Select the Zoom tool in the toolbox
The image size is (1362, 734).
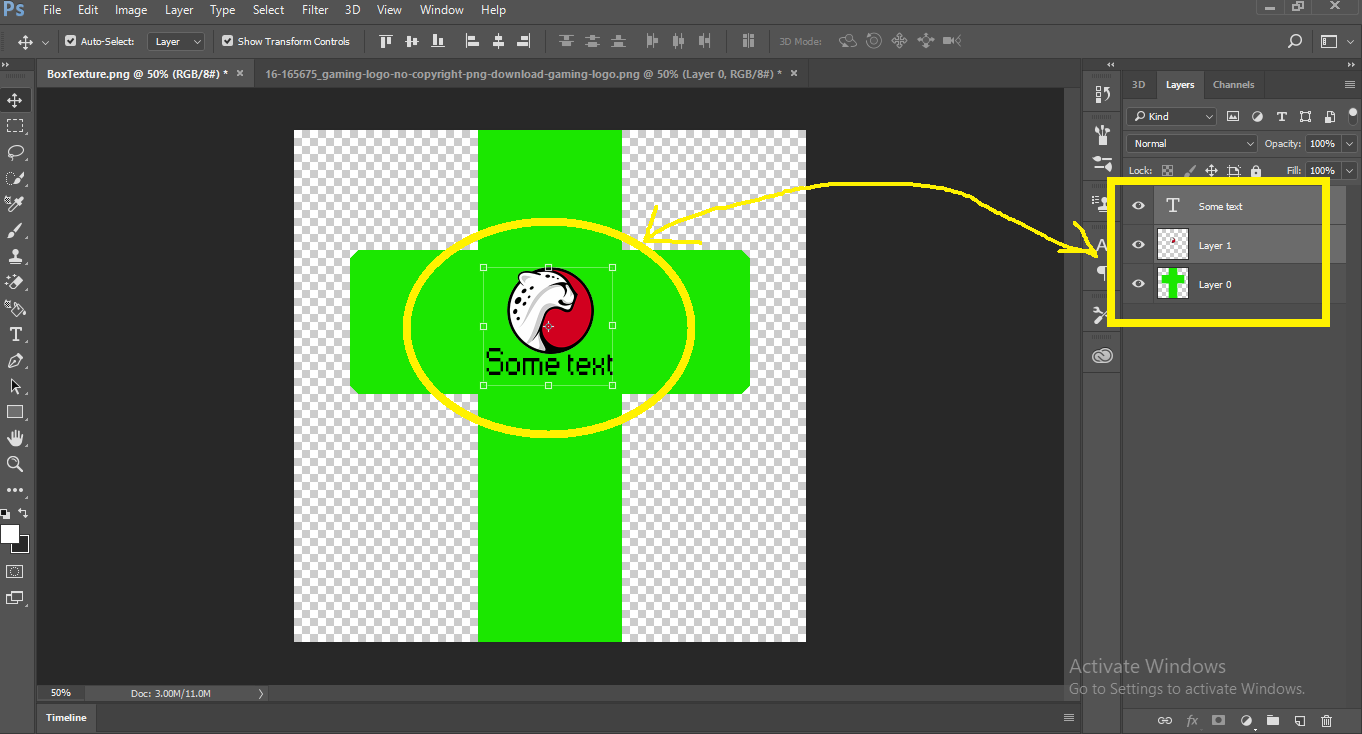(15, 464)
